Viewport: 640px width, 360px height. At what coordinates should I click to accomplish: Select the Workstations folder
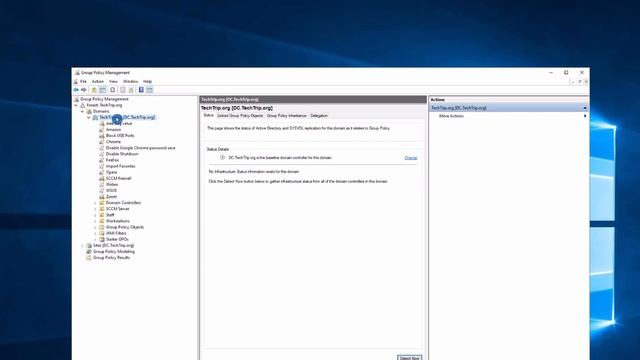pyautogui.click(x=118, y=221)
